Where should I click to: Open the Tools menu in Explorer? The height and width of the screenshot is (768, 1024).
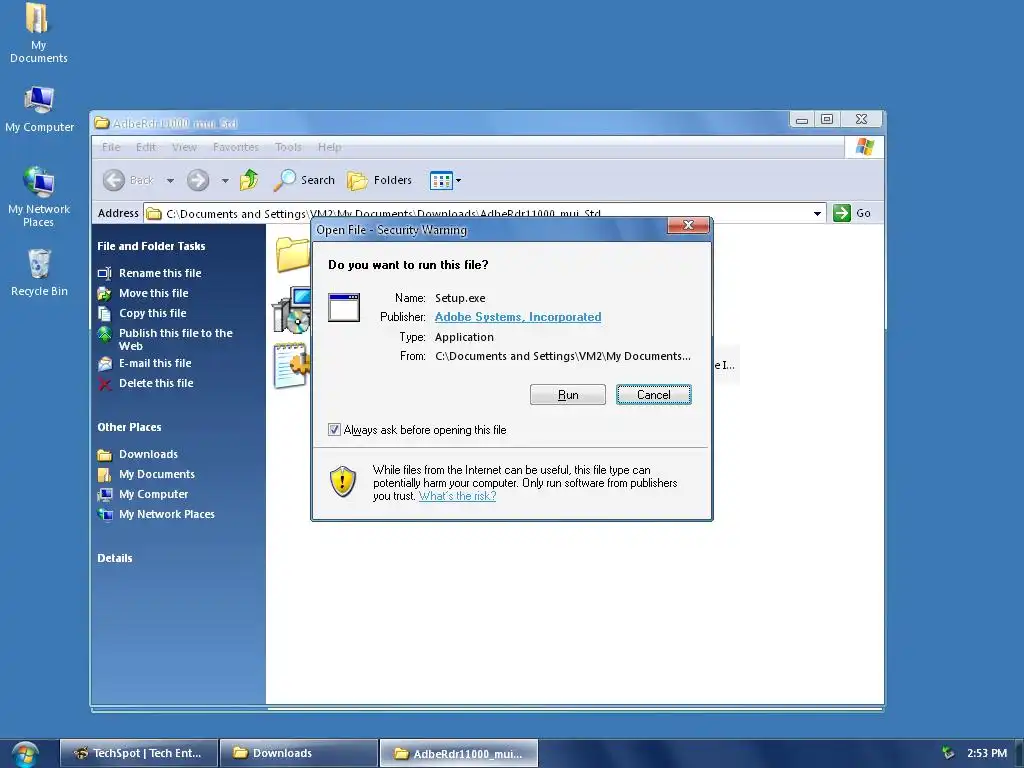click(x=288, y=147)
